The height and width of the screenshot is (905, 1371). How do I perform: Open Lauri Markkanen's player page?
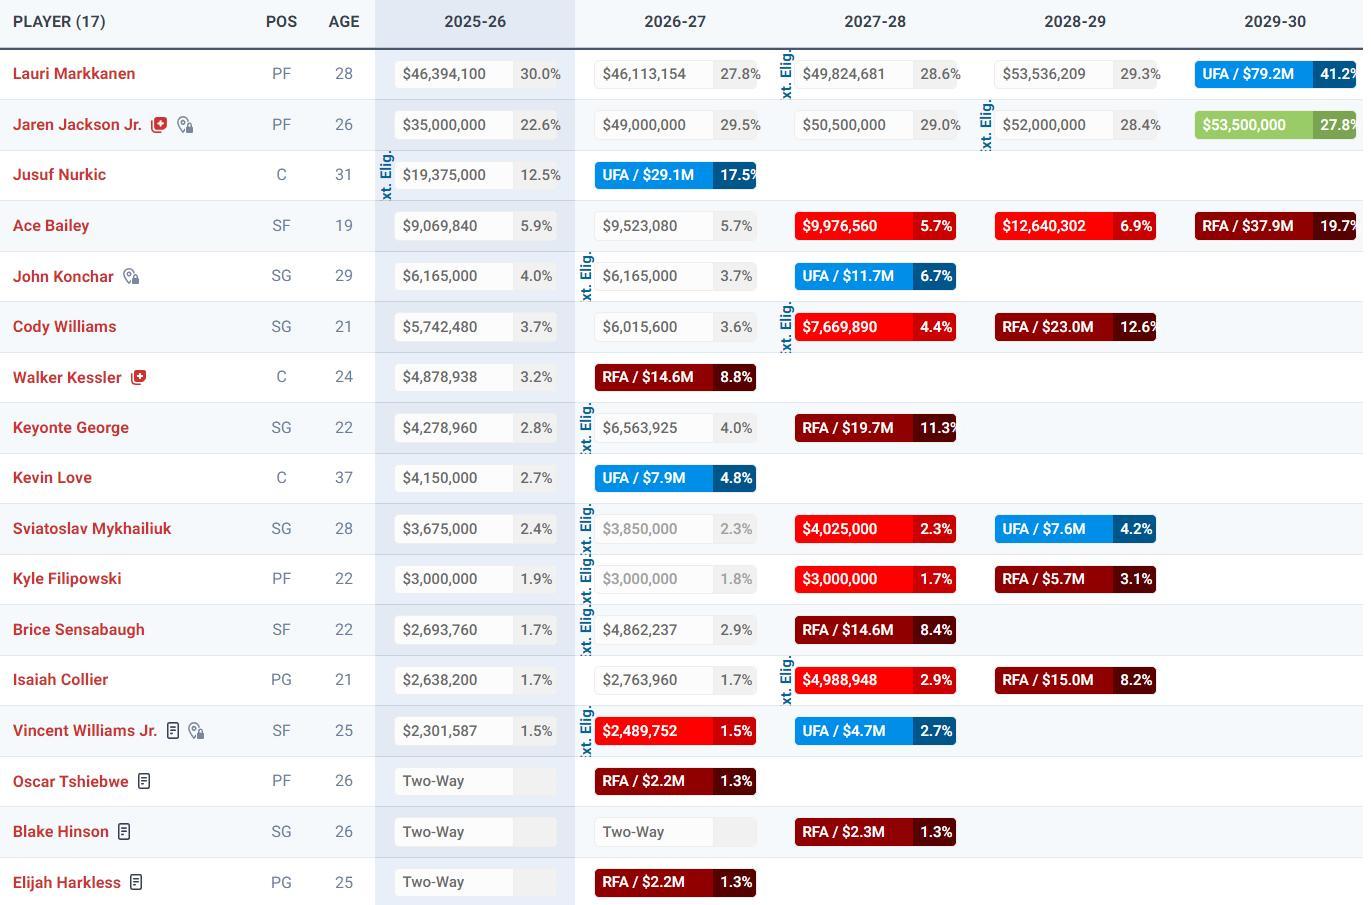(x=74, y=74)
